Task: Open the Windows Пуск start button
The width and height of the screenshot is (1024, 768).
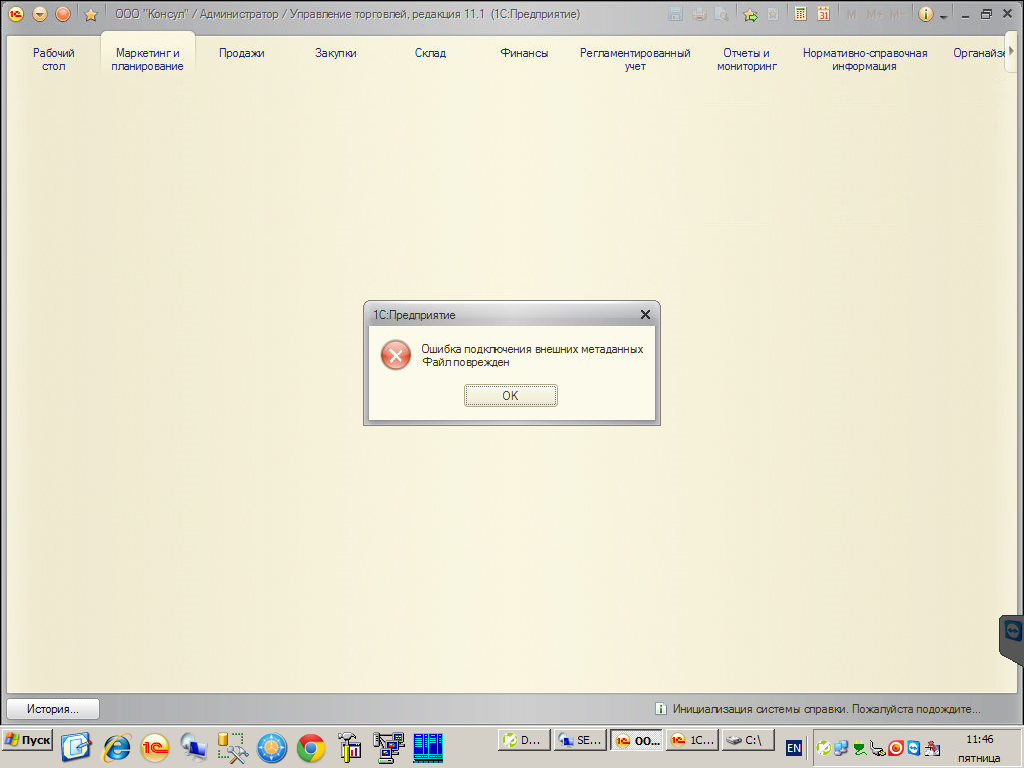Action: coord(27,740)
